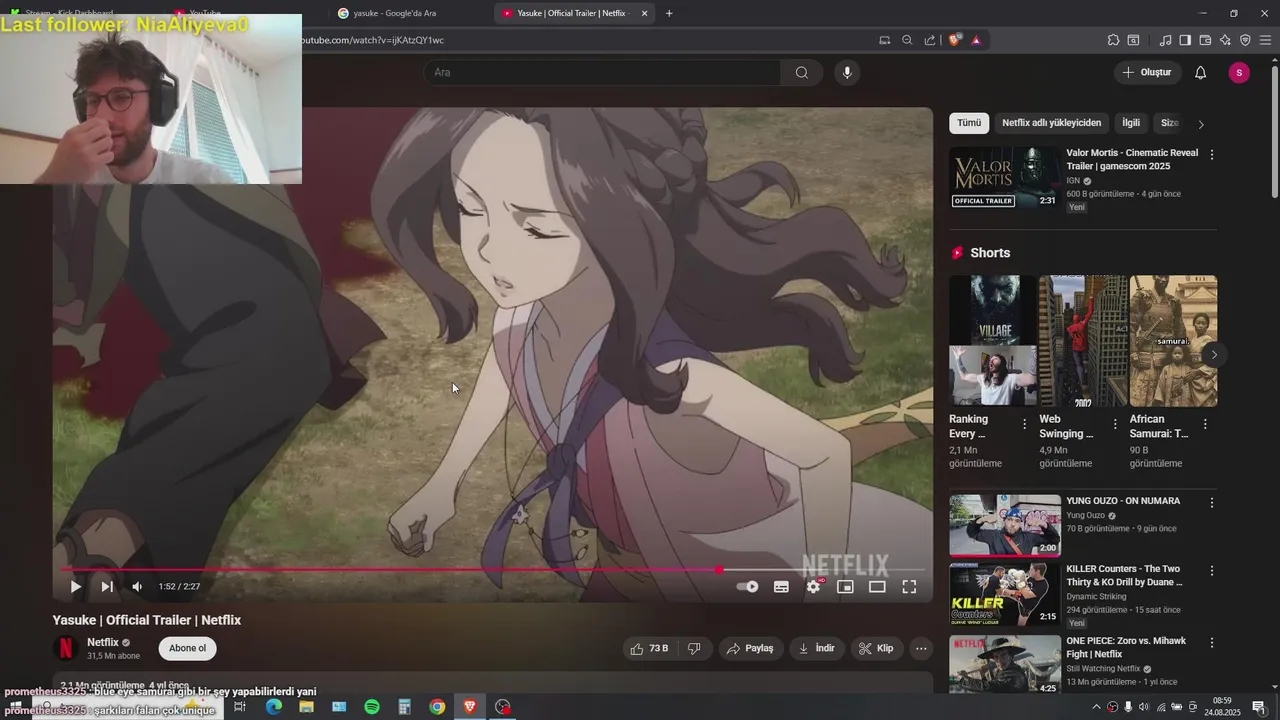
Task: Select the Tümü filter chip
Action: (969, 123)
